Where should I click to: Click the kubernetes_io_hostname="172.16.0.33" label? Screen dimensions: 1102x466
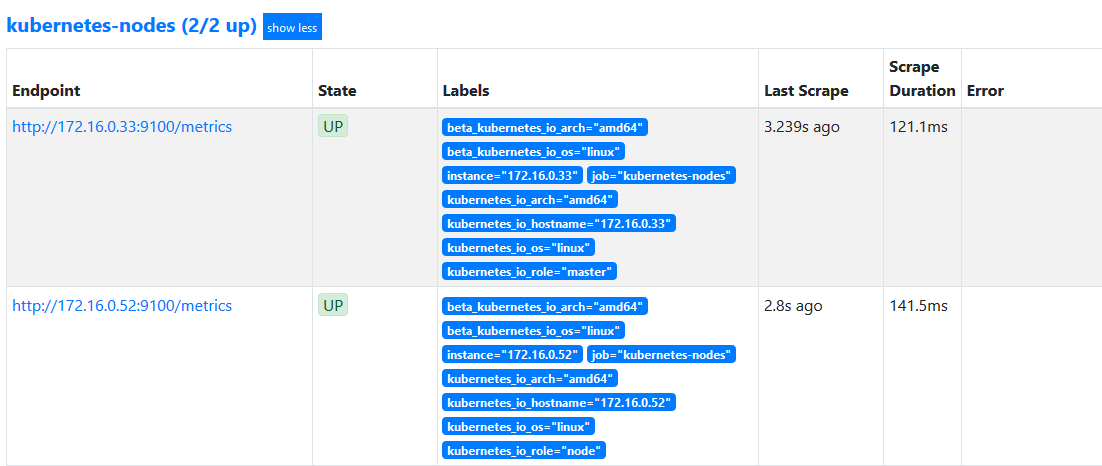pos(559,223)
